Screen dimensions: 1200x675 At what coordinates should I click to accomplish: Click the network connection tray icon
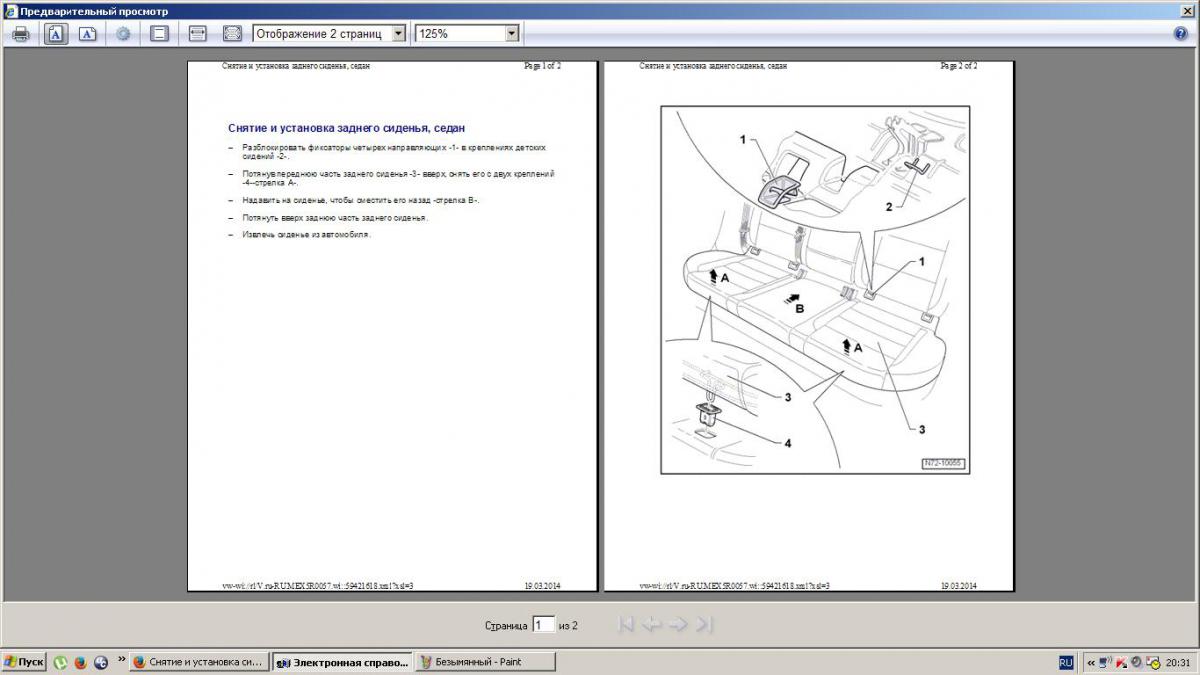(1105, 662)
